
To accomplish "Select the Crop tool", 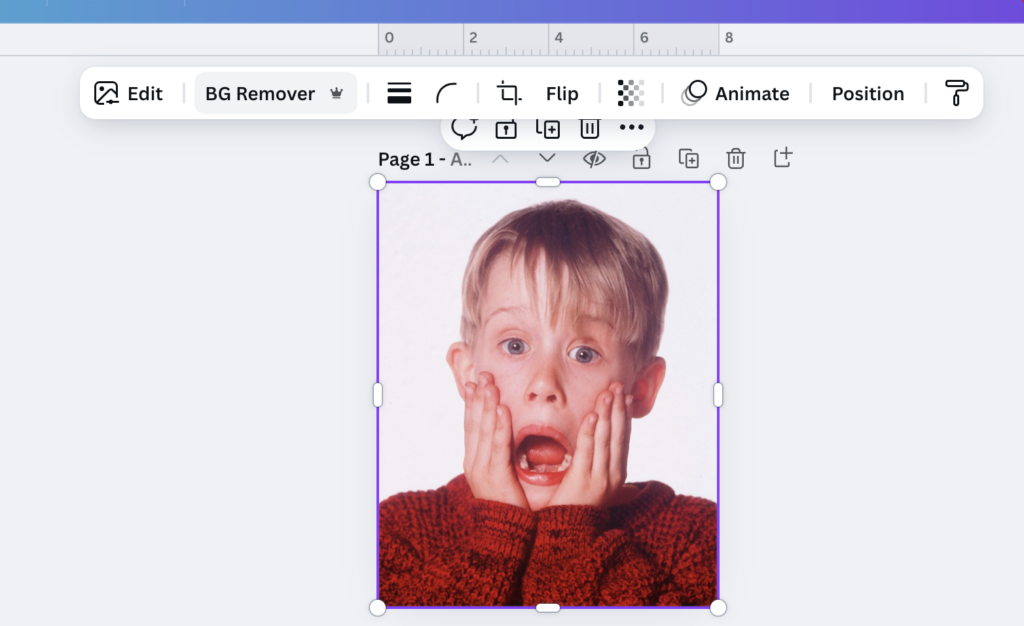I will point(509,93).
